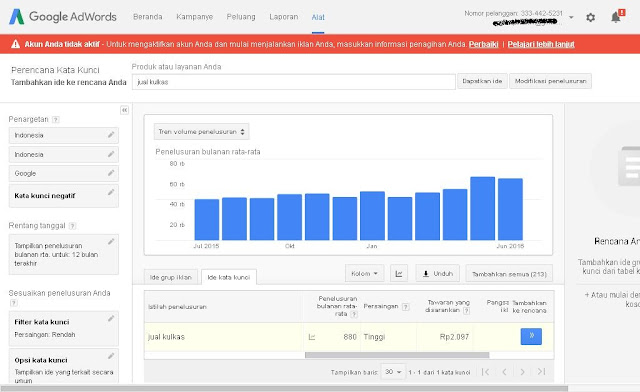640x392 pixels.
Task: Open help for Tawaran yang disarankan column
Action: coord(467,311)
